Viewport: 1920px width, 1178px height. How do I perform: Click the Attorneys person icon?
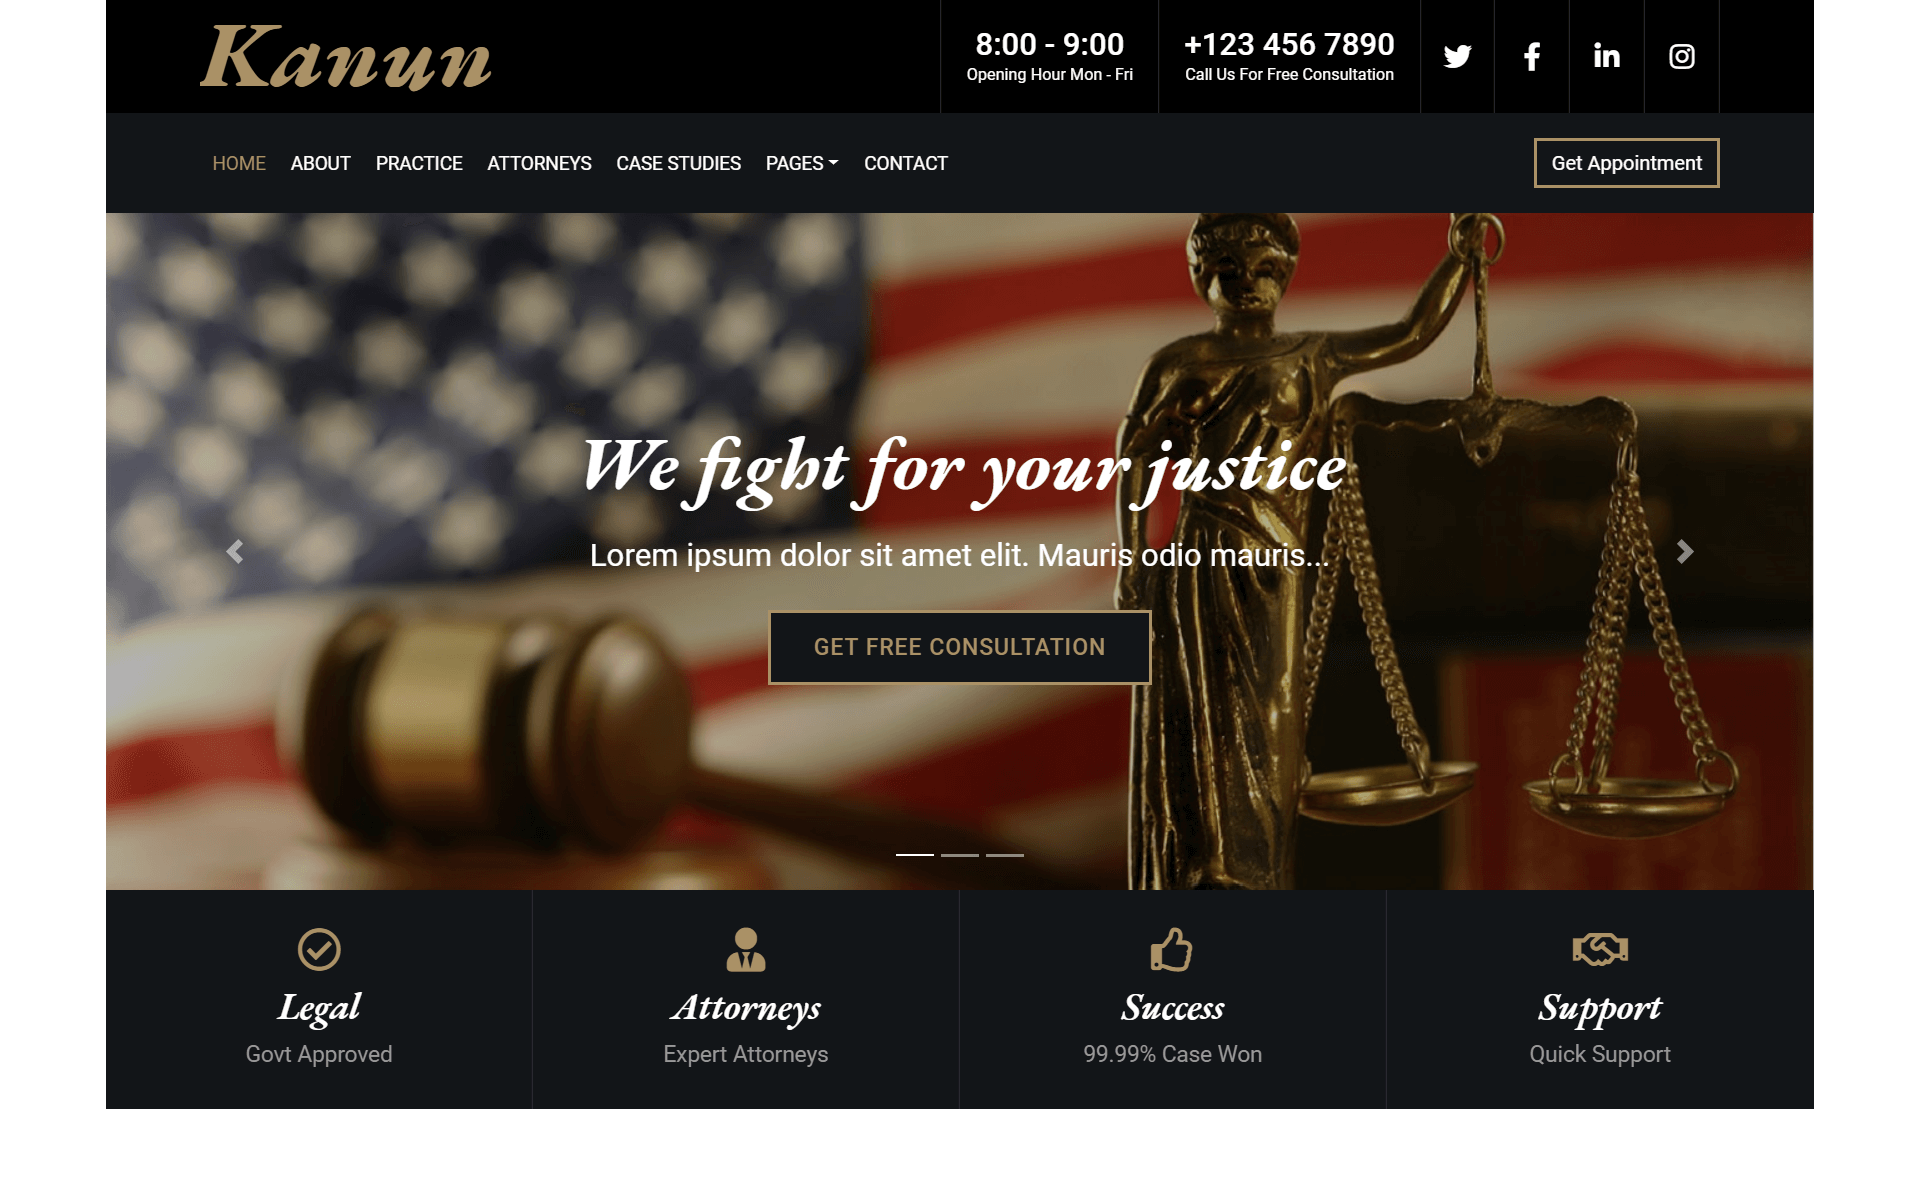pyautogui.click(x=745, y=950)
